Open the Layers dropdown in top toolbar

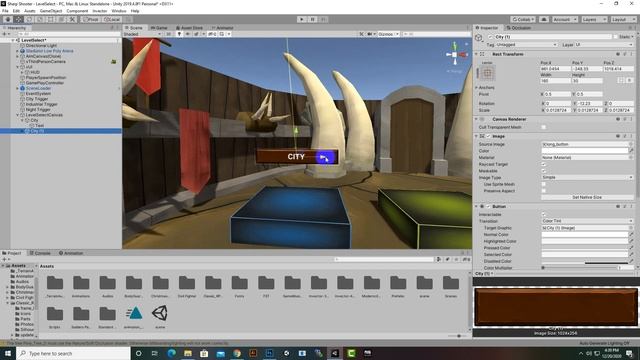pos(594,19)
